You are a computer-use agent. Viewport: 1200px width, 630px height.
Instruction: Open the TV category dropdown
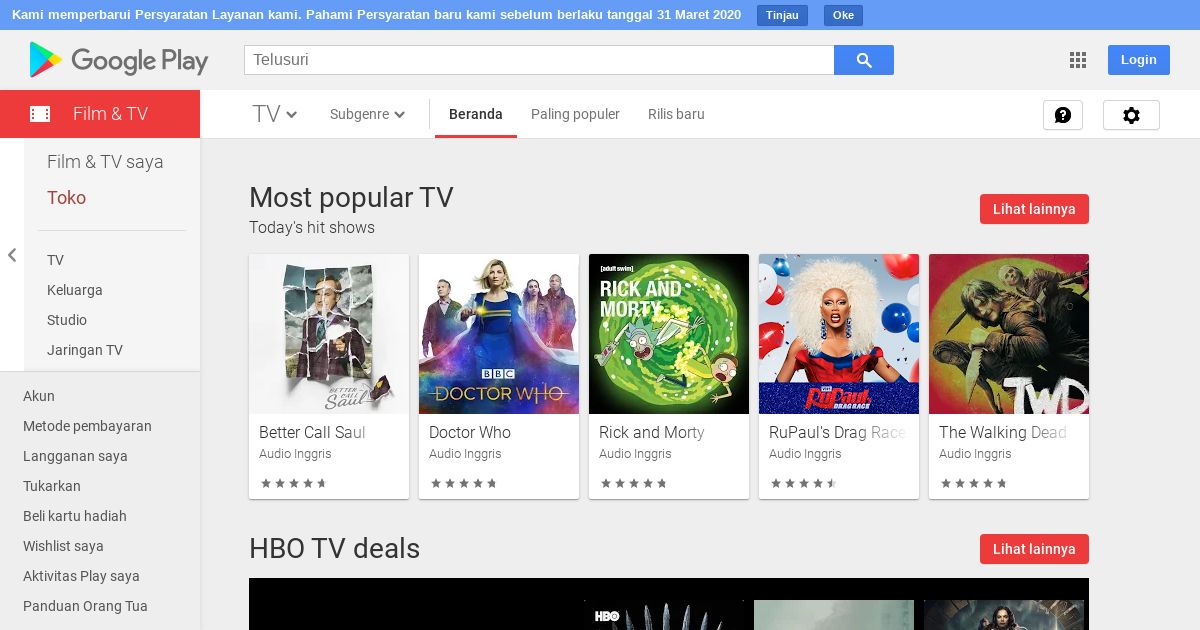point(275,114)
